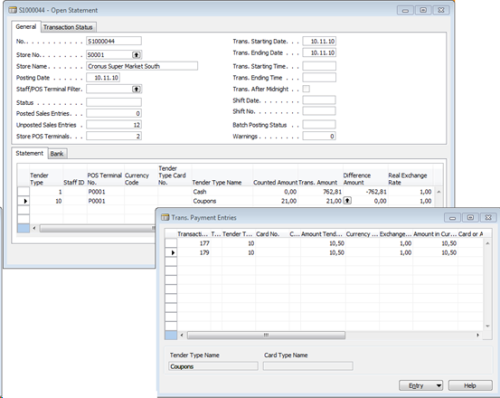Viewport: 500px width, 398px height.
Task: Select the Coupons row marker arrow
Action: [x=23, y=201]
